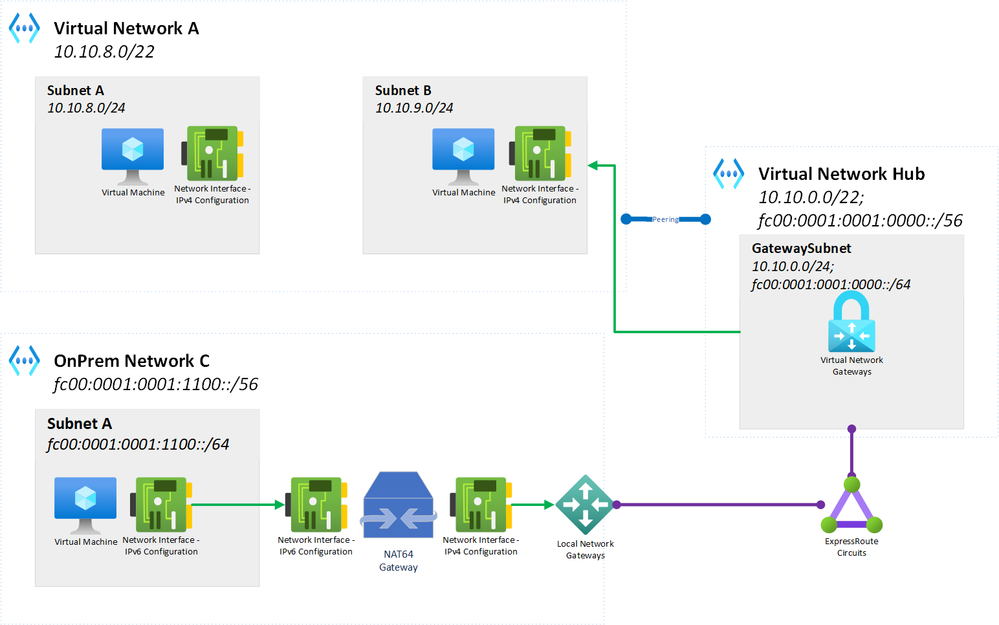Screen dimensions: 999x625
Task: Select the '10.10.8.0/22' address text
Action: (104, 52)
